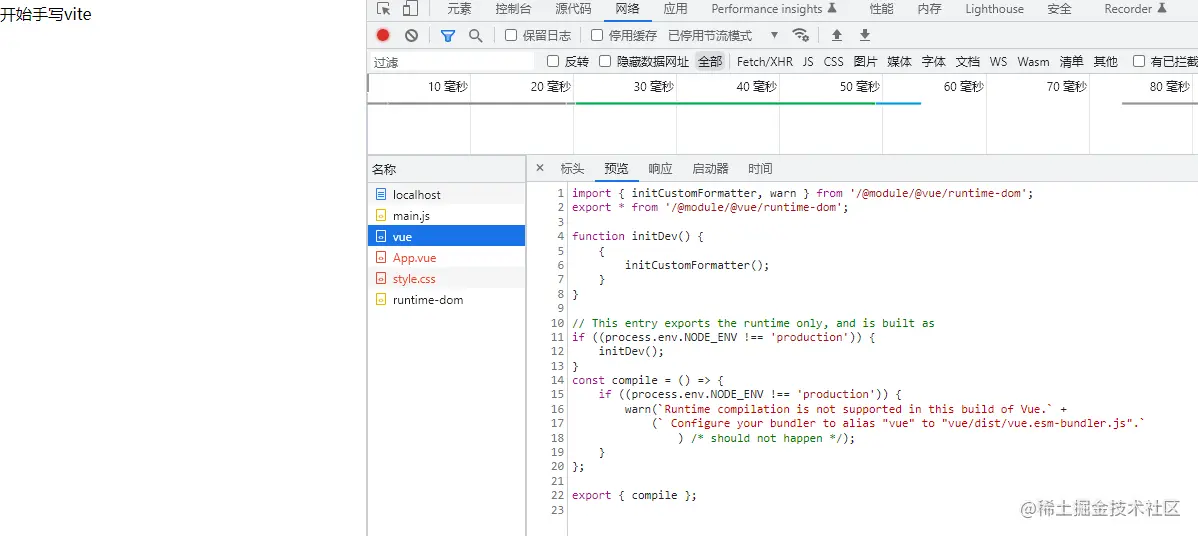This screenshot has height=536, width=1198.
Task: Select the failed style.css request row
Action: point(446,279)
